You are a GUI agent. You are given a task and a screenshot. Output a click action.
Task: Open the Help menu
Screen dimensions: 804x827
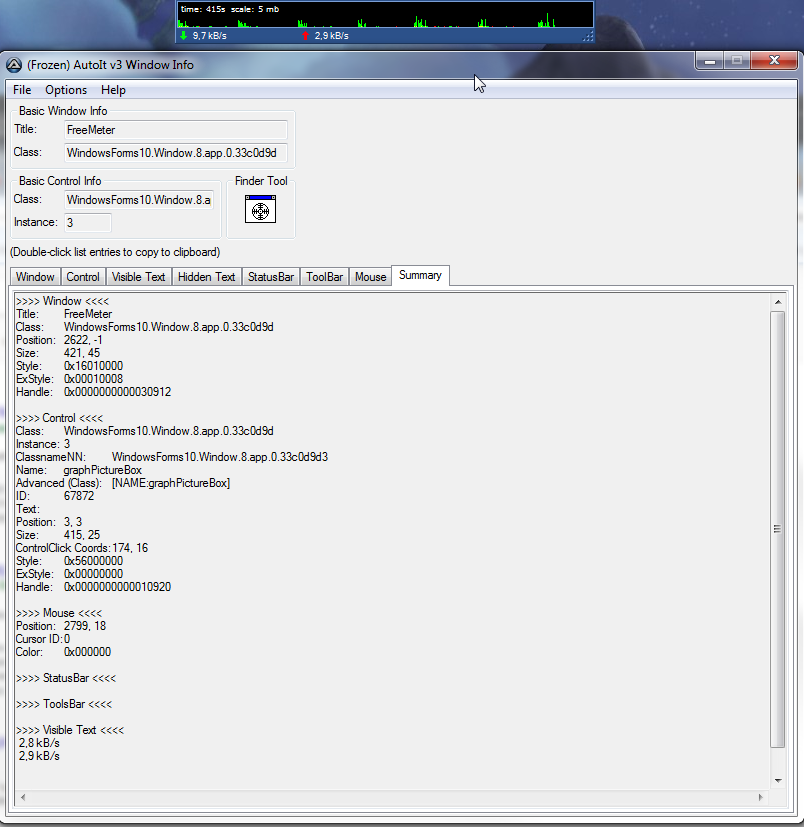pyautogui.click(x=113, y=90)
